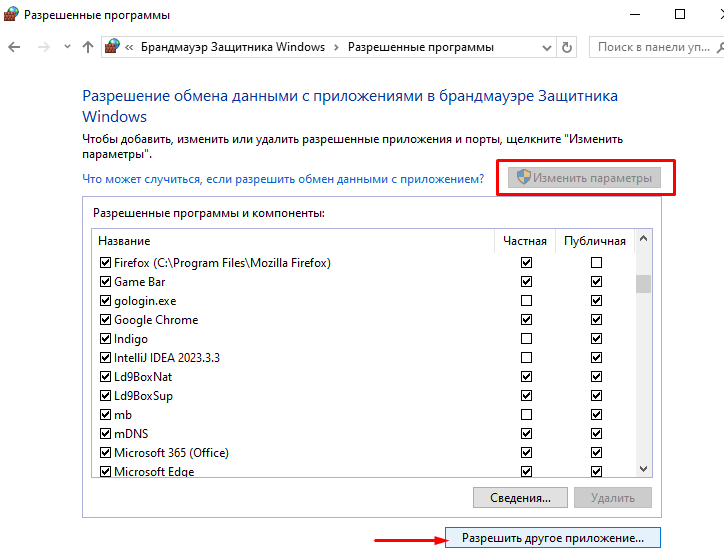Viewport: 724px width, 555px height.
Task: Click the window title firewall icon
Action: [11, 14]
